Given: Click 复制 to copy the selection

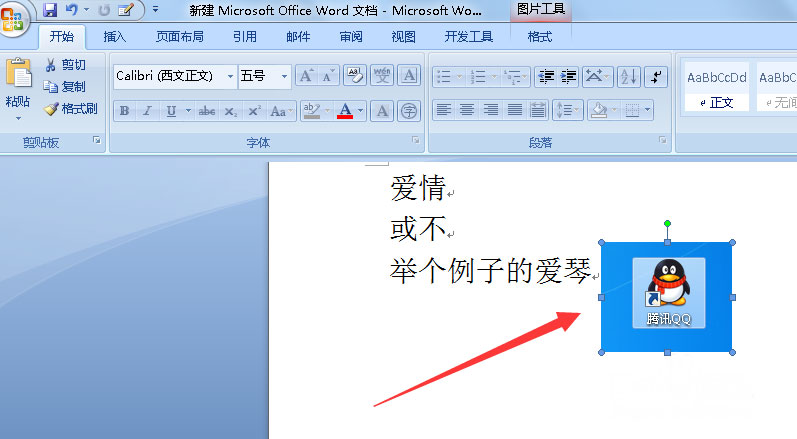Looking at the screenshot, I should click(66, 87).
